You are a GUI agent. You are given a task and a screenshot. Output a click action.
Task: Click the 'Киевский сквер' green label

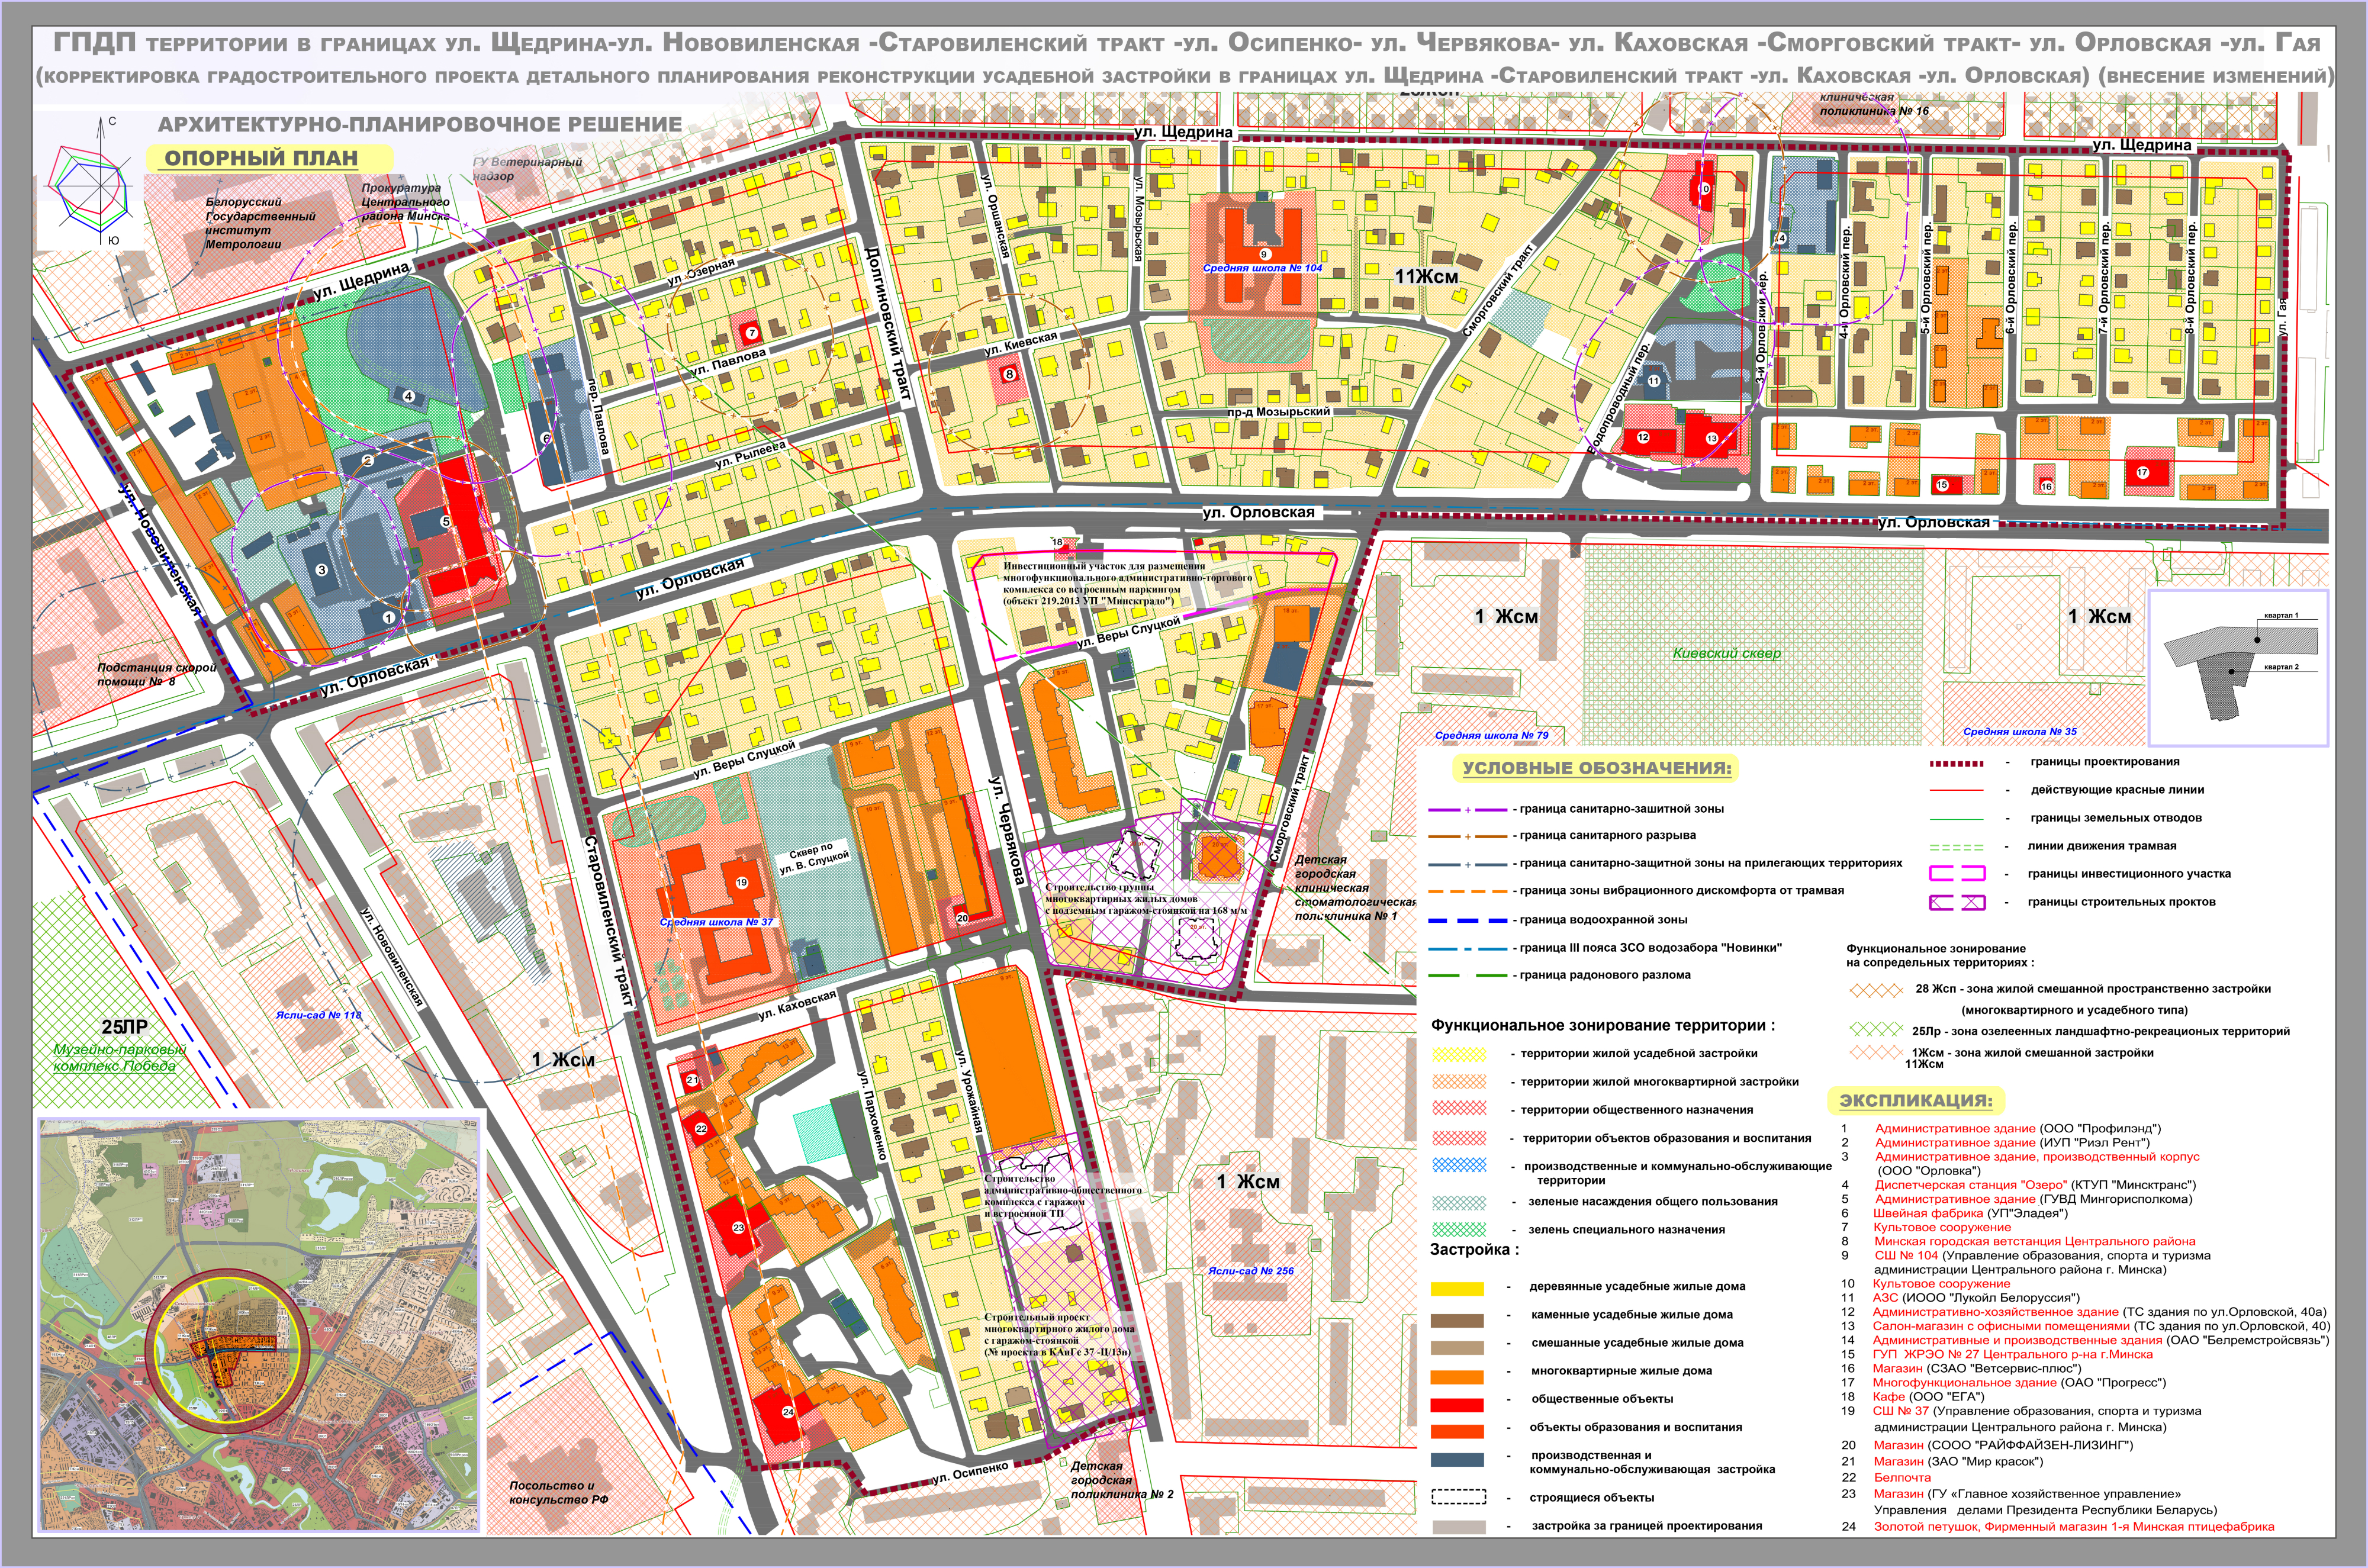pos(1727,653)
